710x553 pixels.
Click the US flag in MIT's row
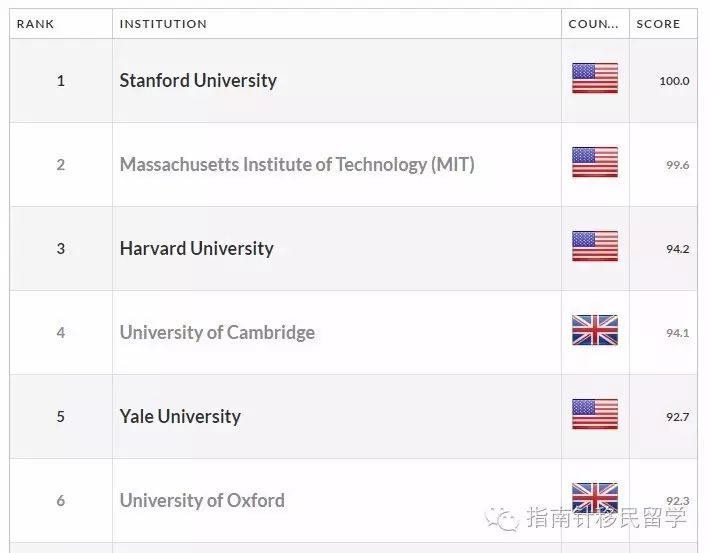tap(595, 163)
